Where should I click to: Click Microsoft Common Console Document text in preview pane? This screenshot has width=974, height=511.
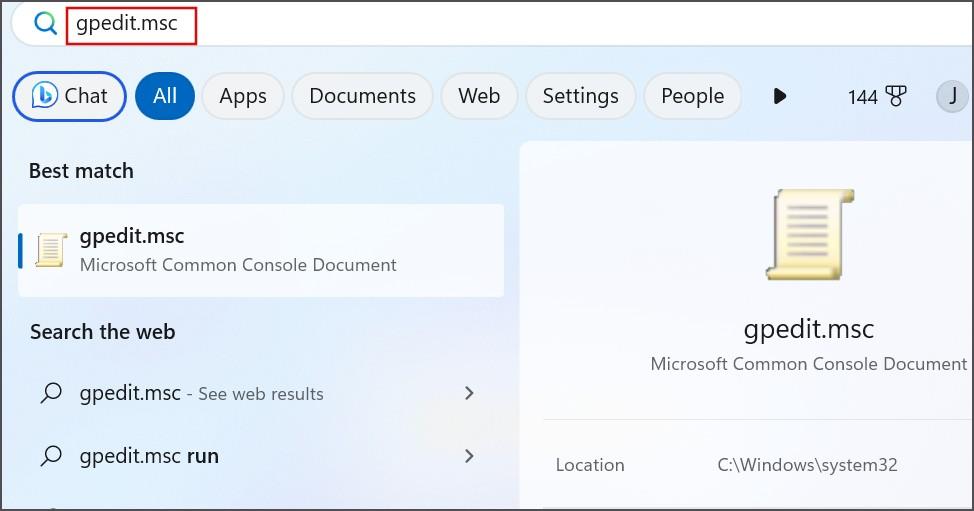pos(809,364)
